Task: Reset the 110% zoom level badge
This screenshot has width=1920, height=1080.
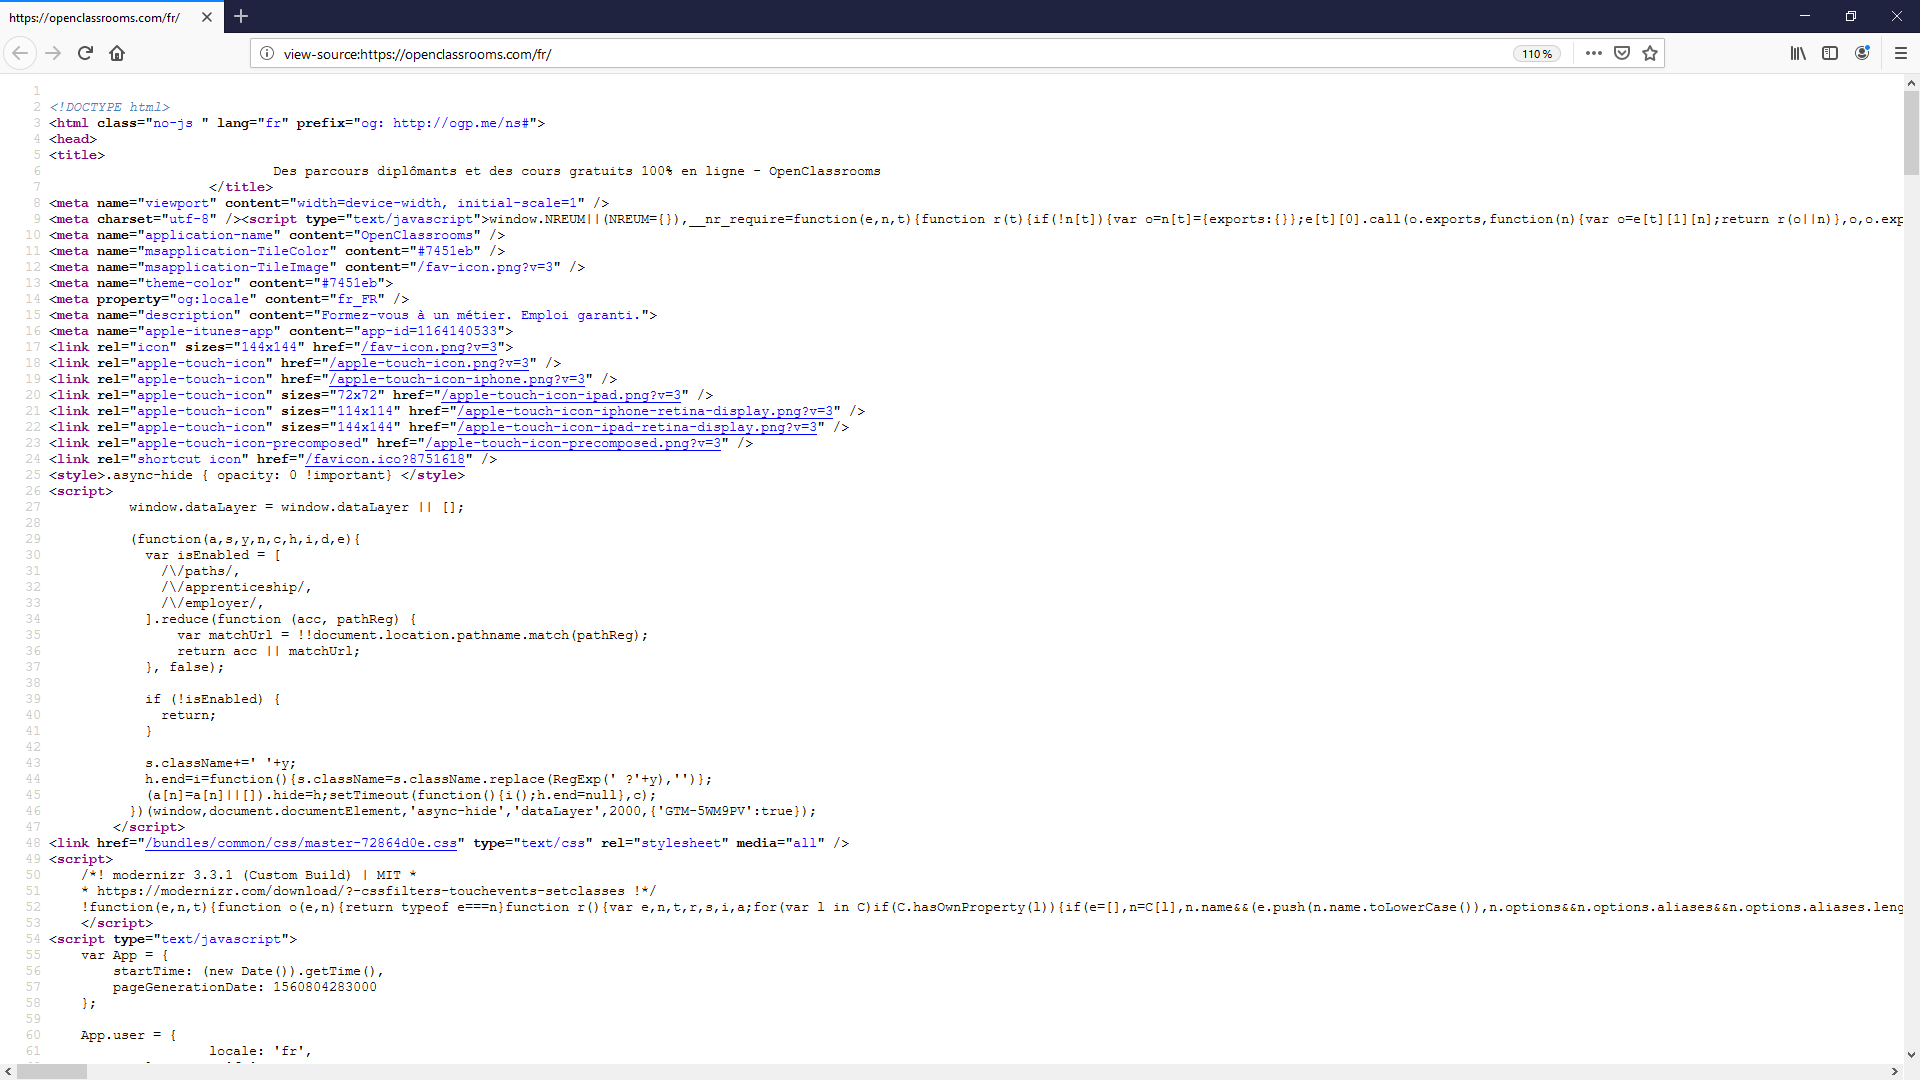Action: (x=1537, y=54)
